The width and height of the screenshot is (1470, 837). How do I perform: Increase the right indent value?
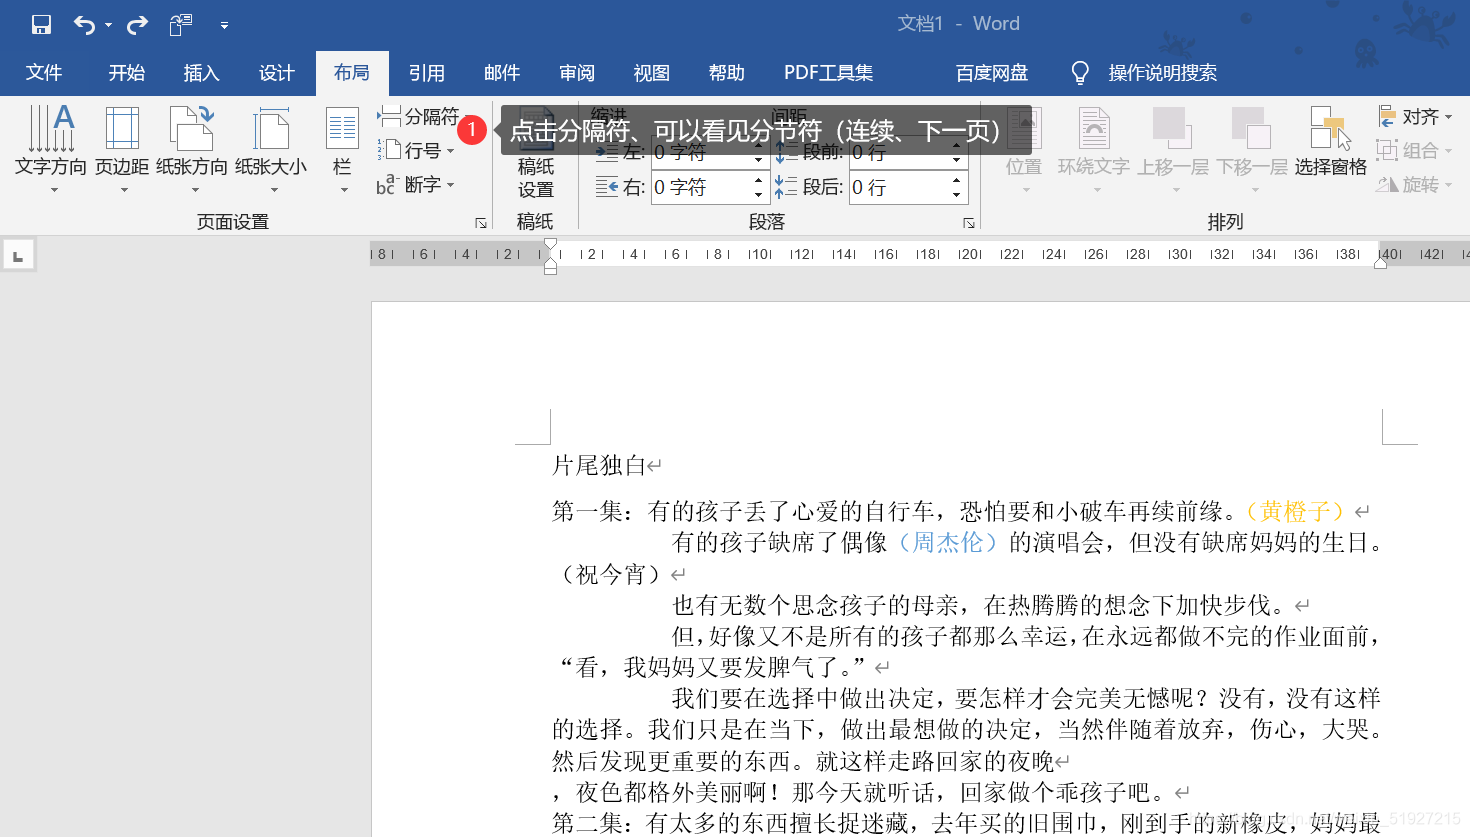coord(759,181)
